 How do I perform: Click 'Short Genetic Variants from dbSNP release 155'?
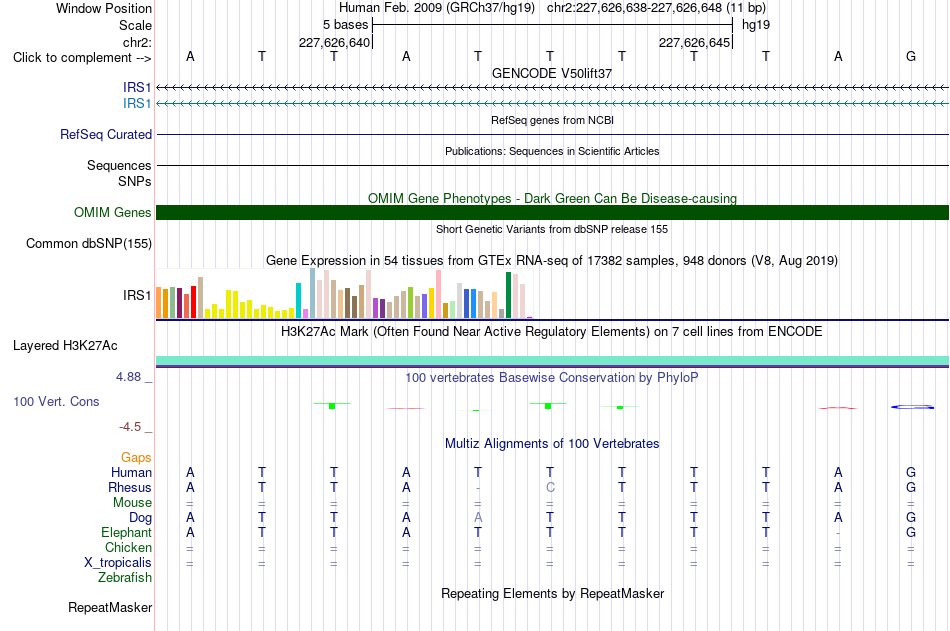[x=552, y=229]
